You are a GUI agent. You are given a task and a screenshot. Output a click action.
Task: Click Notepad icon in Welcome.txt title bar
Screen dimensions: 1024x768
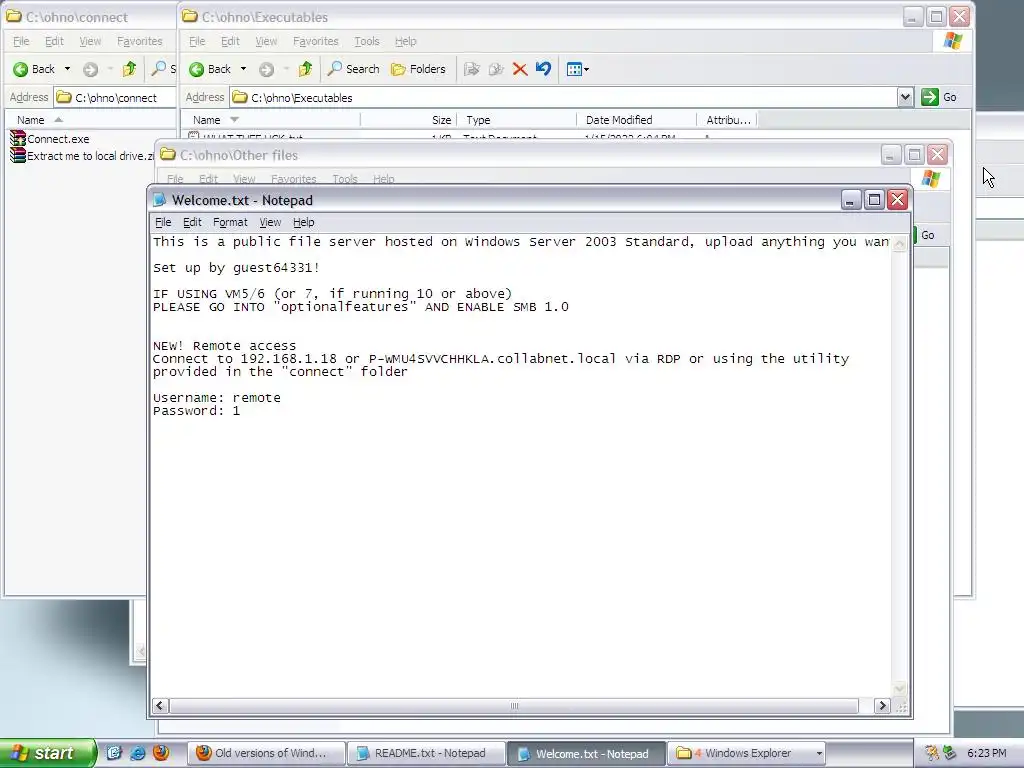[159, 200]
